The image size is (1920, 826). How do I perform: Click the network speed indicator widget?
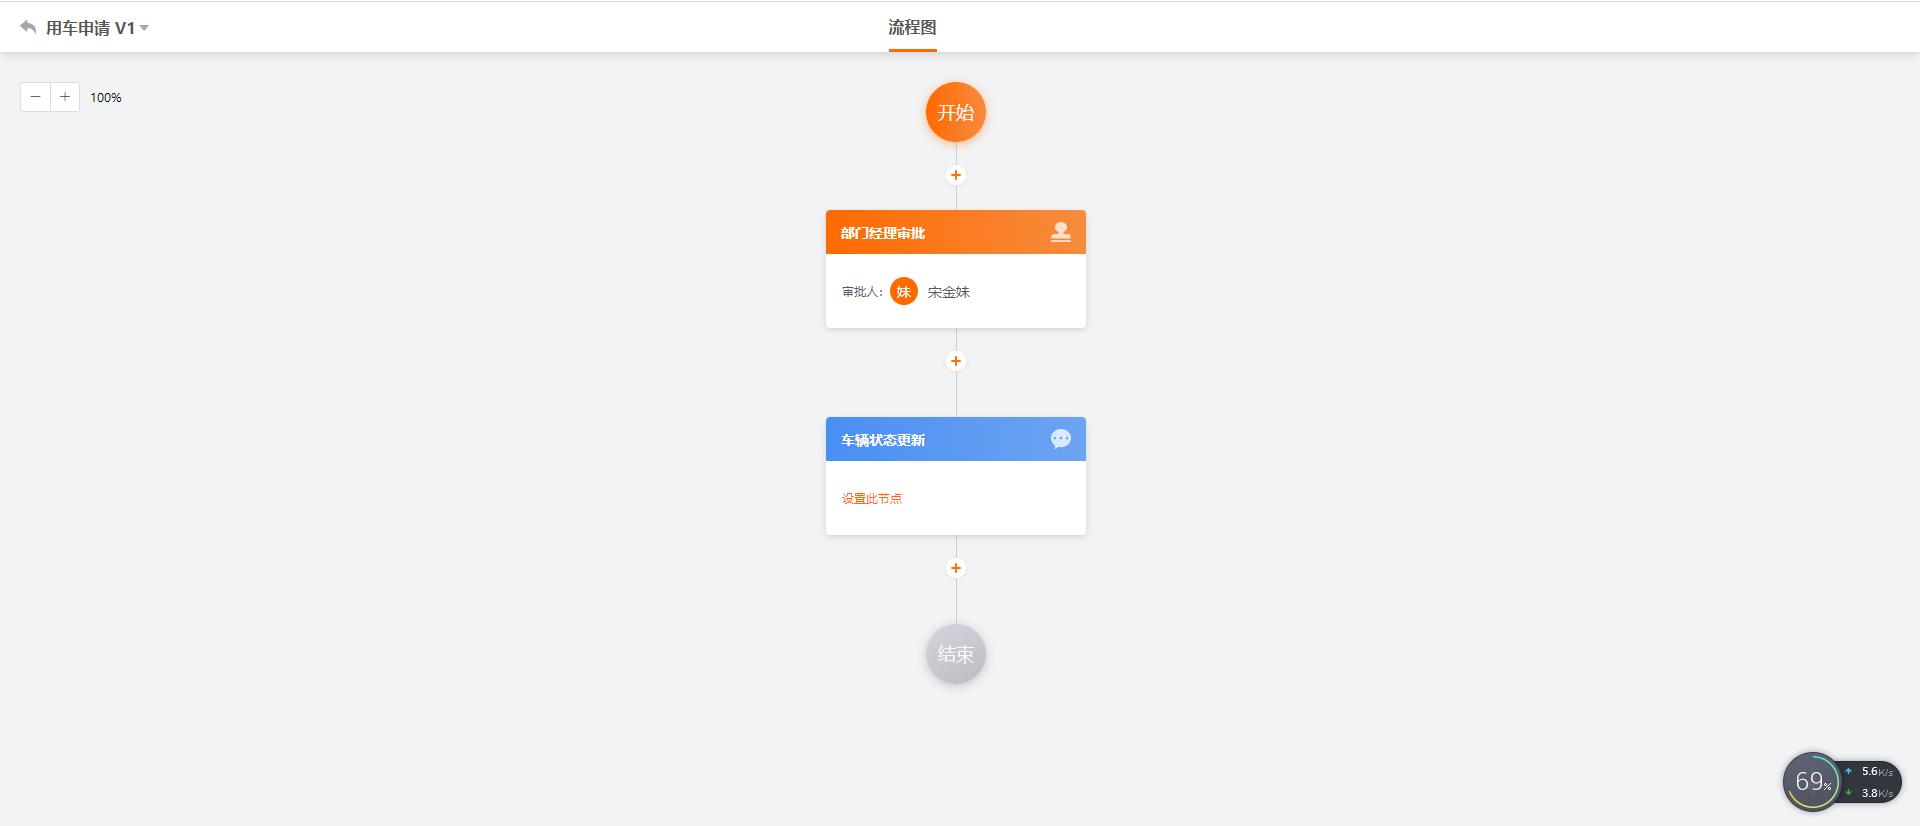(1871, 782)
